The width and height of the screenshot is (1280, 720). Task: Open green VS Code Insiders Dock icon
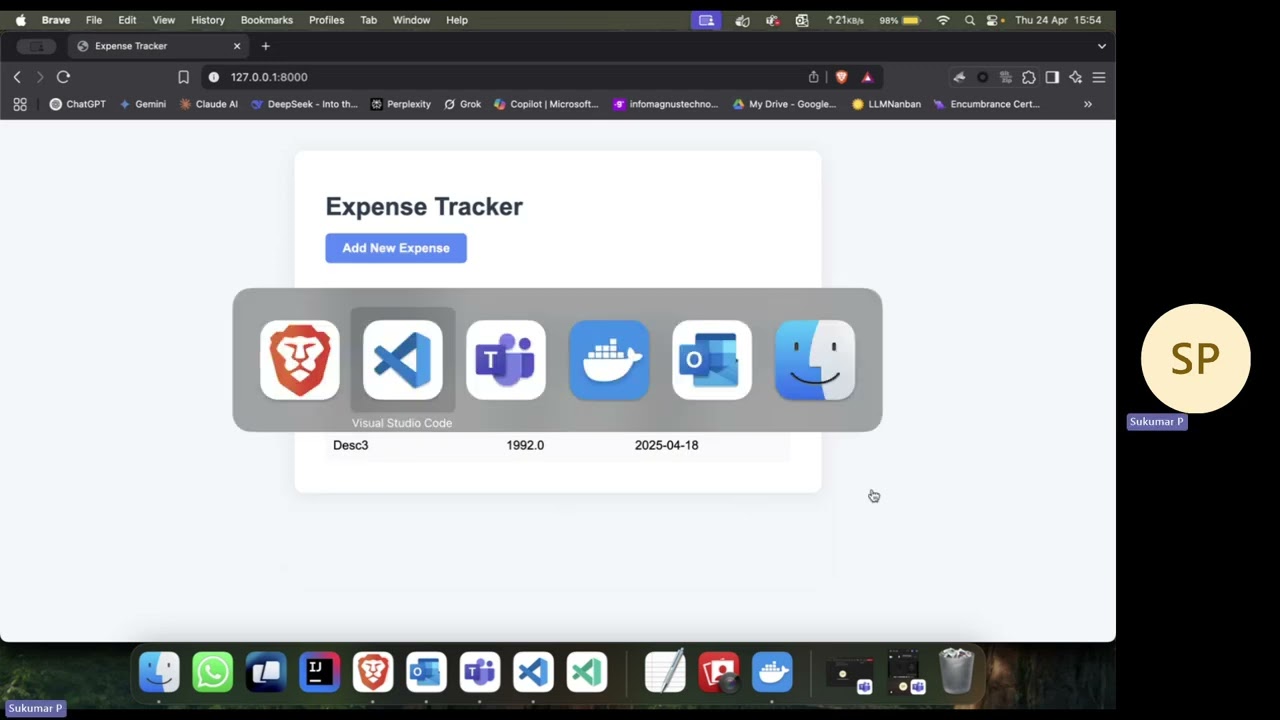click(587, 672)
